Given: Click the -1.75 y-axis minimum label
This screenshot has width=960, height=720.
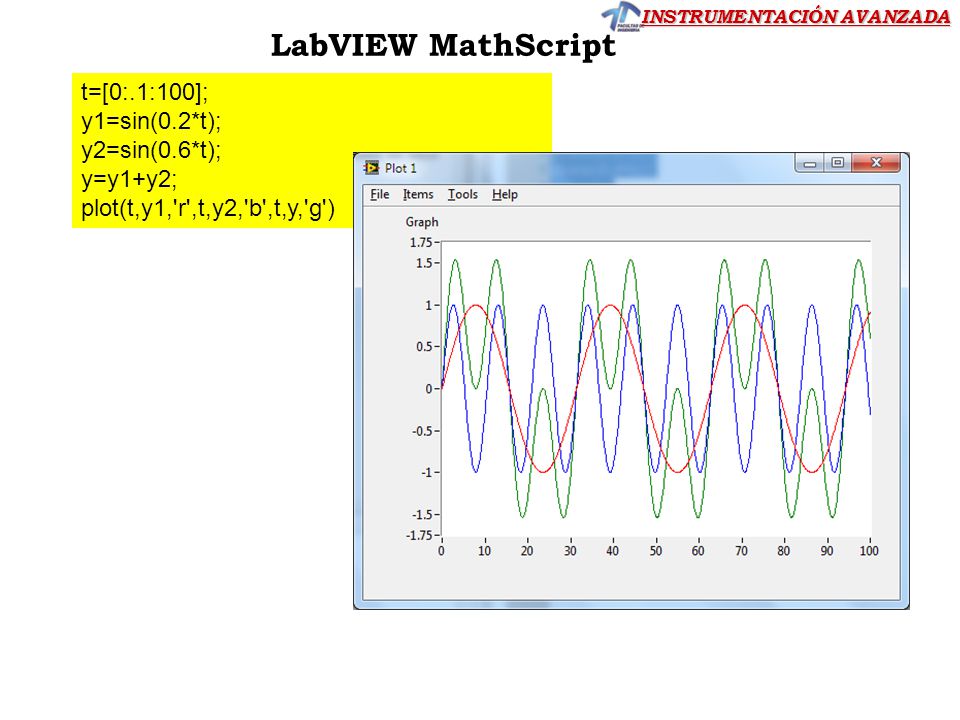Looking at the screenshot, I should [x=419, y=535].
